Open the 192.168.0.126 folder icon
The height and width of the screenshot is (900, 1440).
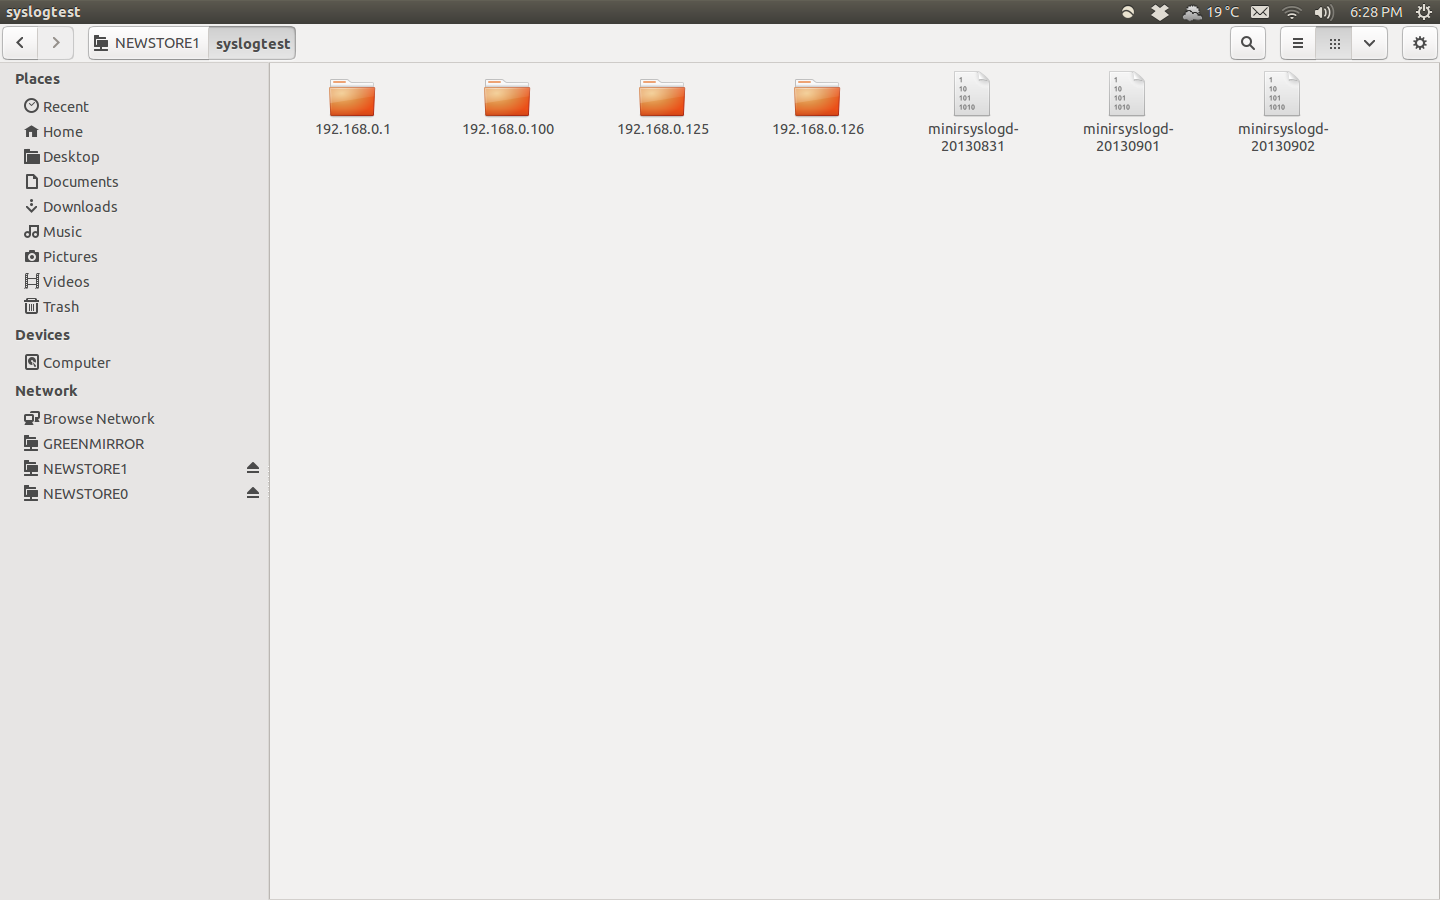[817, 97]
